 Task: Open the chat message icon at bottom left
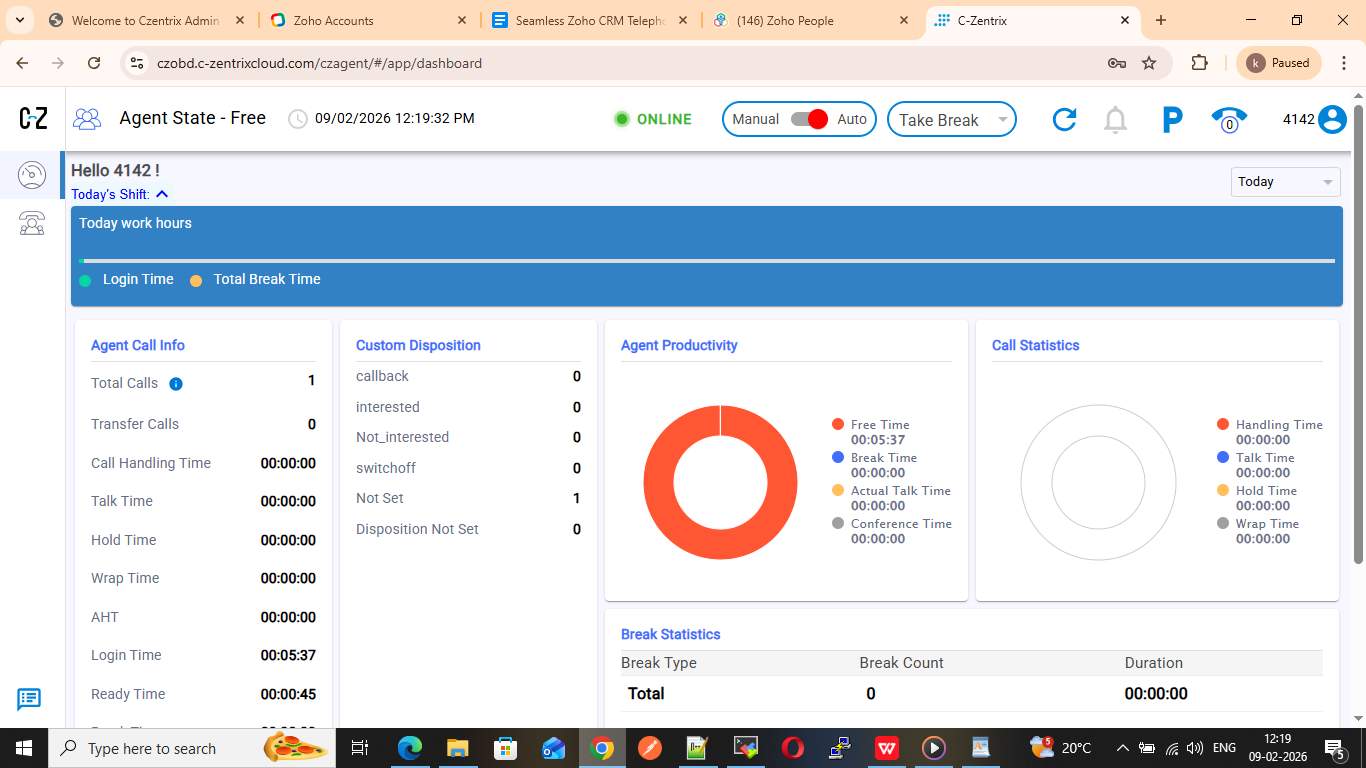pos(29,699)
